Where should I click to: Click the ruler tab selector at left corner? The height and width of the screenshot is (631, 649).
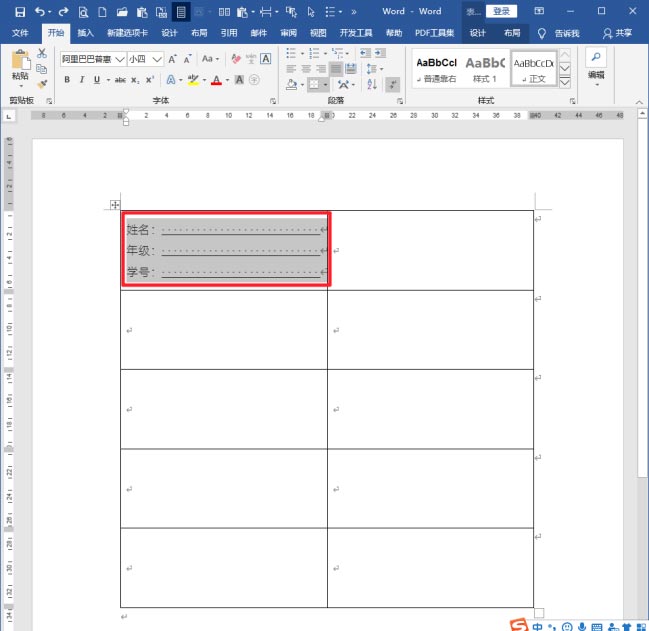(x=9, y=116)
